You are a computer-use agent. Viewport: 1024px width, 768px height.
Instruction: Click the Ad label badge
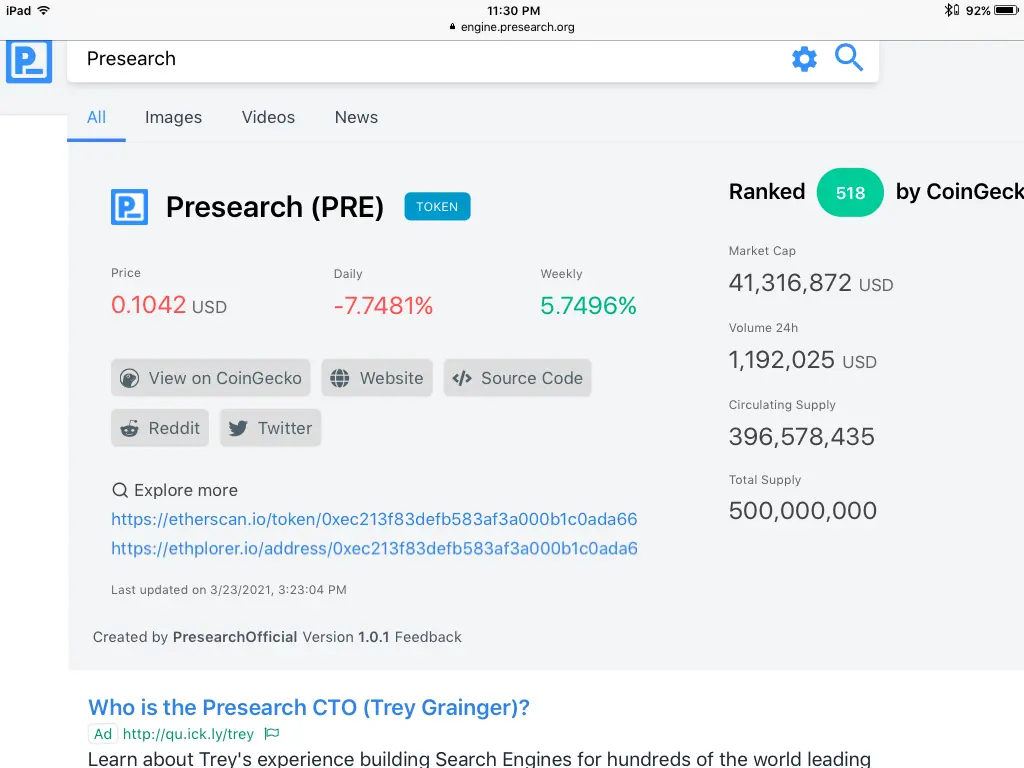click(103, 734)
